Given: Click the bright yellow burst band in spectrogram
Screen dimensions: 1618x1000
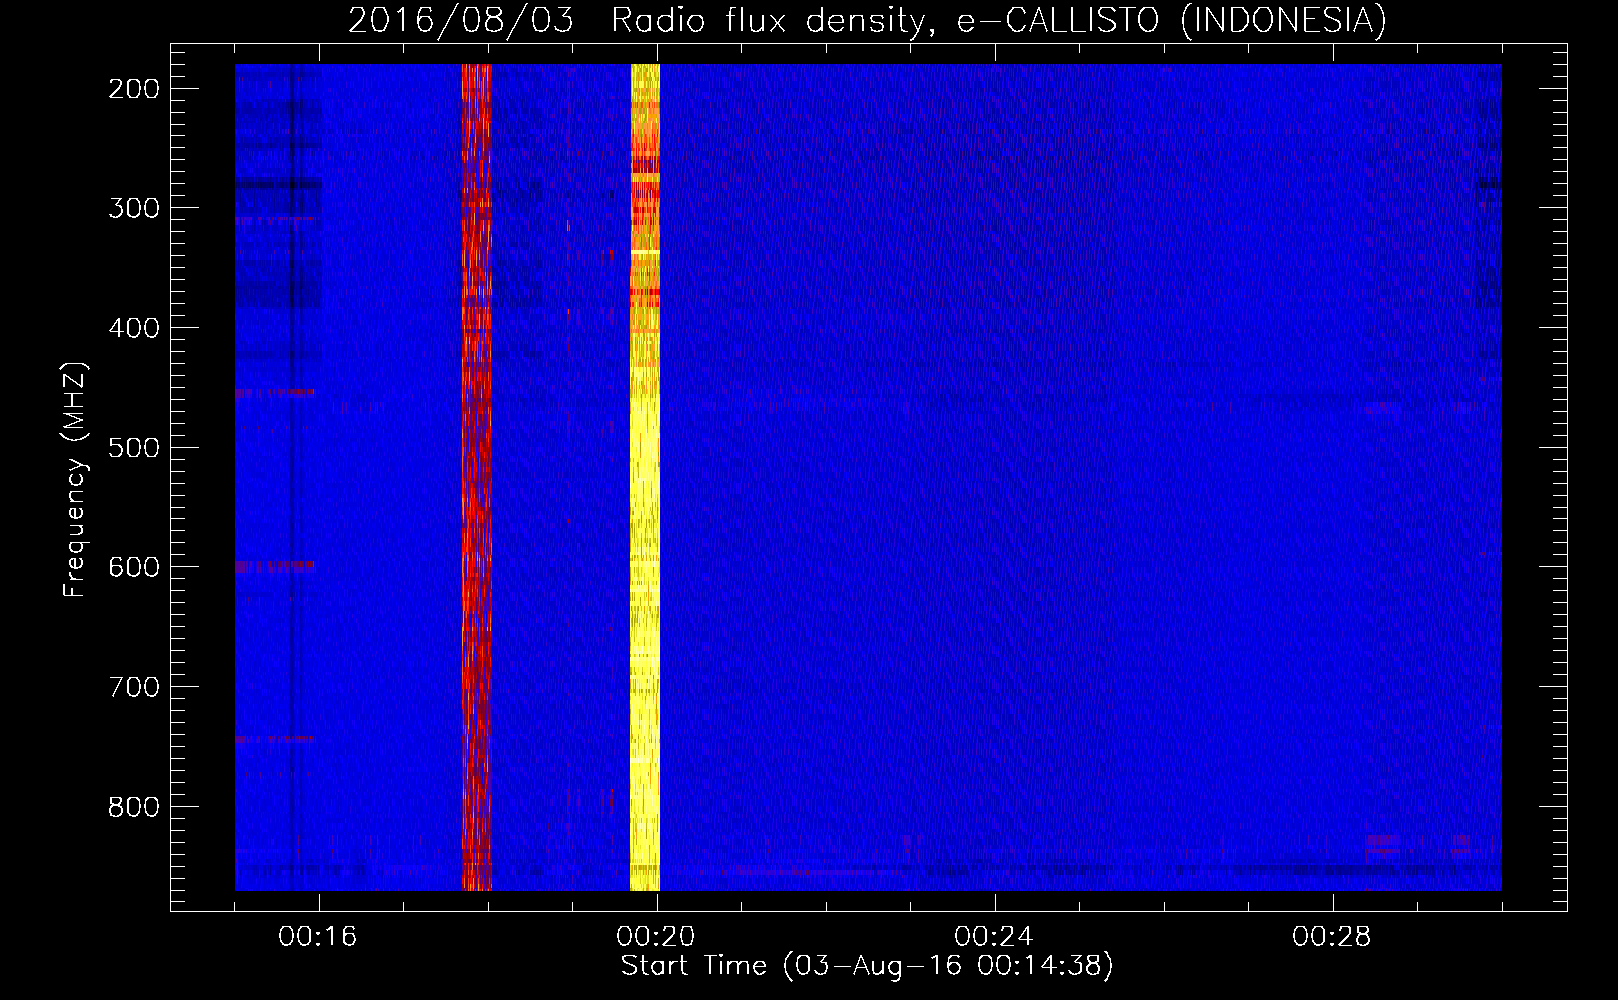Looking at the screenshot, I should (645, 477).
